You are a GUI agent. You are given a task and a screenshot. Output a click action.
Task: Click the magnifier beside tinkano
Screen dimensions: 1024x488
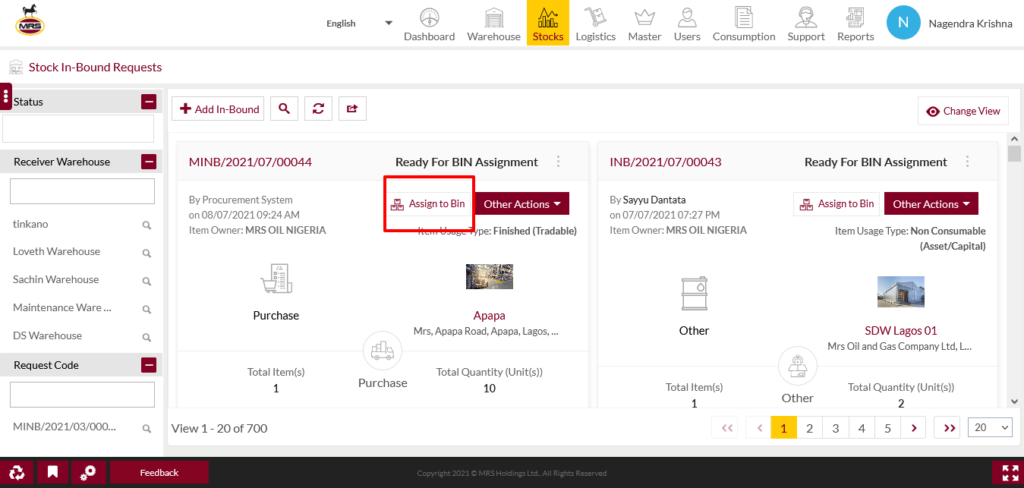[x=147, y=225]
